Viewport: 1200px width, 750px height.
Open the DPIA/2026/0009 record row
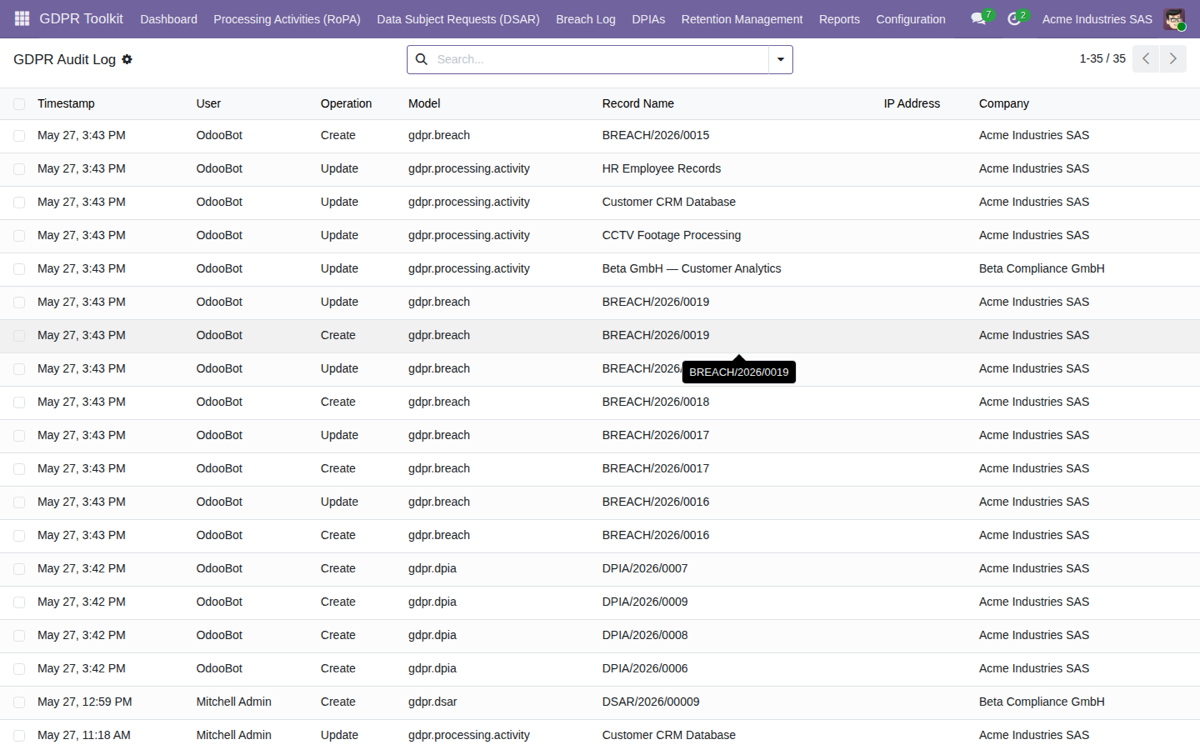[600, 602]
